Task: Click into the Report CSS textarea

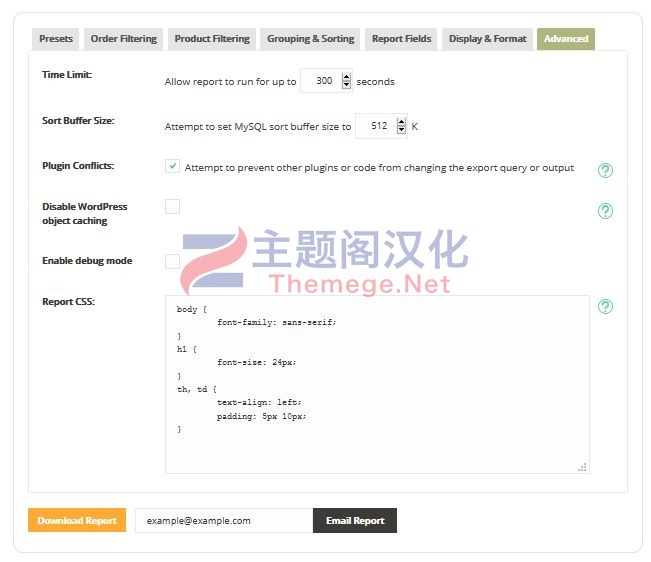Action: (x=377, y=384)
